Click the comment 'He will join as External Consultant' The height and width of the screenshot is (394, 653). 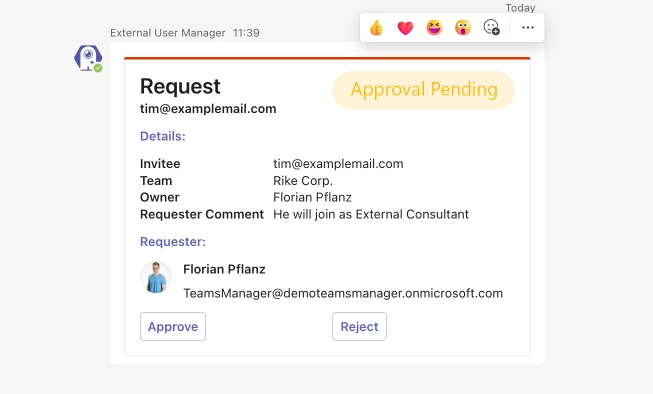pyautogui.click(x=371, y=214)
